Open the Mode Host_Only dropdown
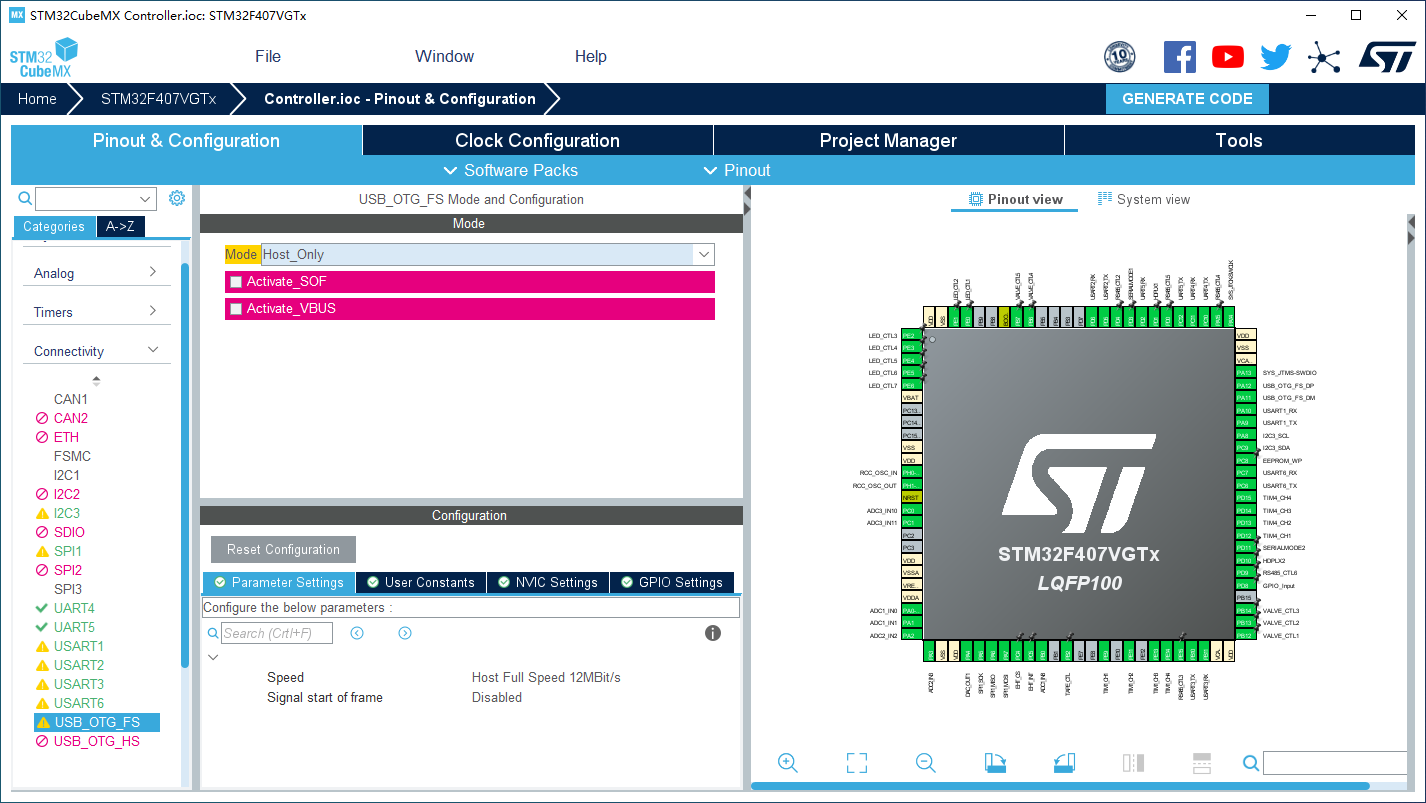The width and height of the screenshot is (1426, 803). tap(704, 254)
